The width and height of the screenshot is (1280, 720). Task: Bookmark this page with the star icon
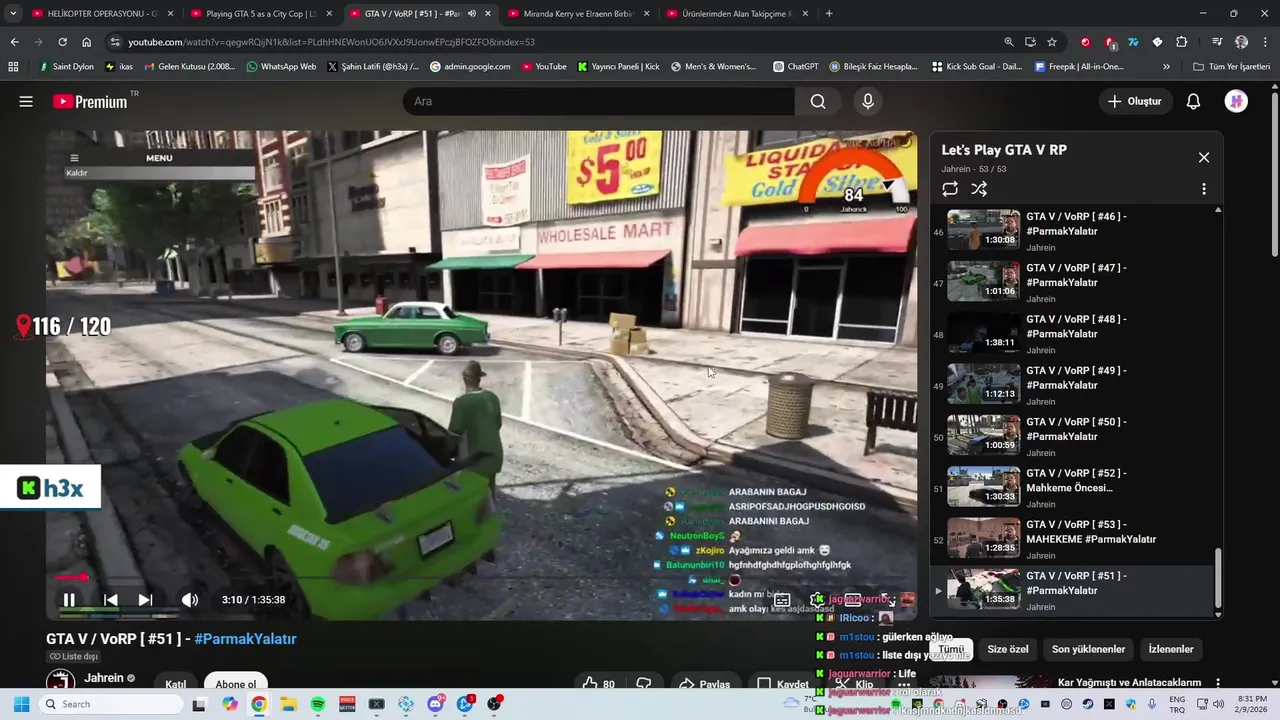[x=1052, y=42]
